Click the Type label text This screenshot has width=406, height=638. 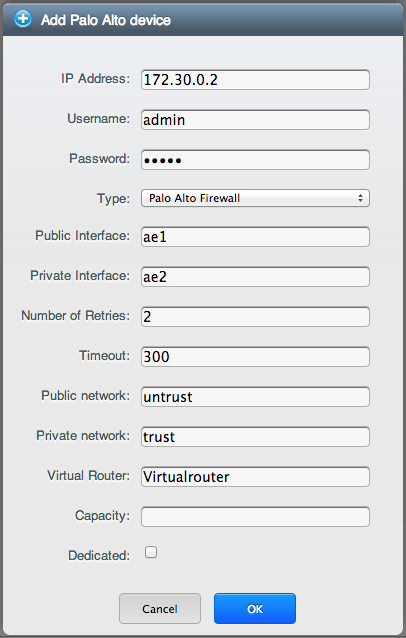point(113,199)
